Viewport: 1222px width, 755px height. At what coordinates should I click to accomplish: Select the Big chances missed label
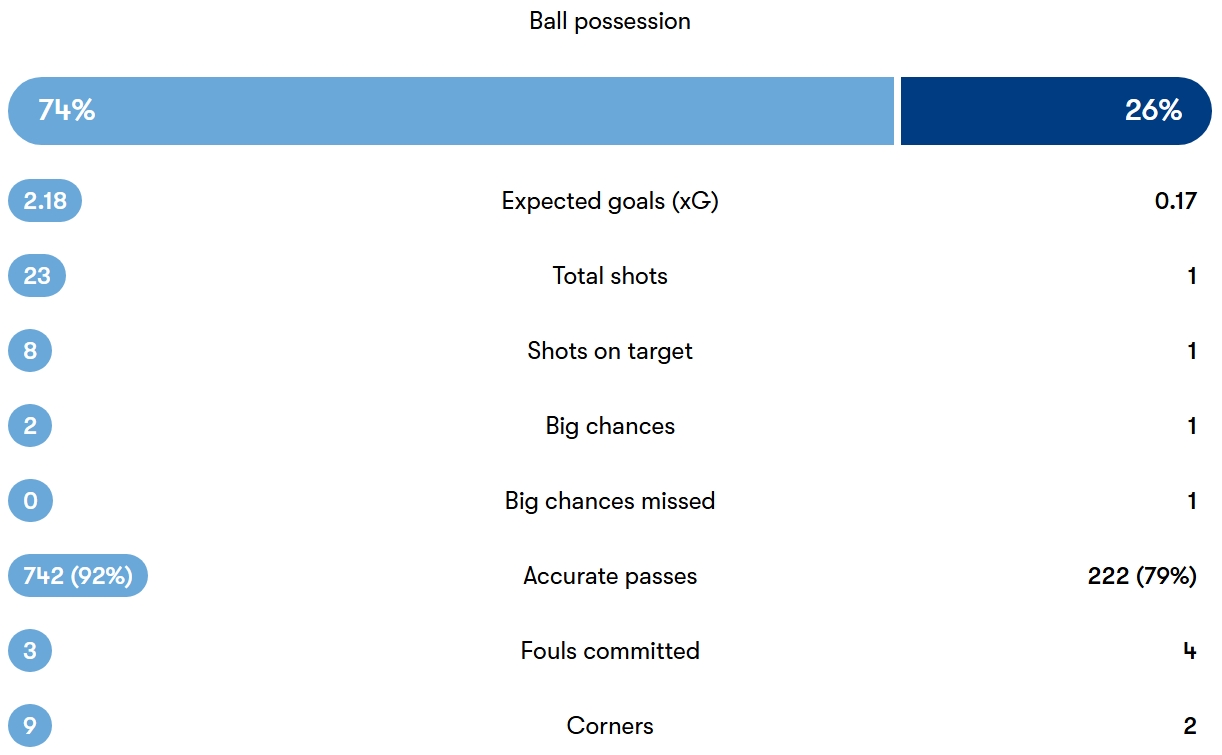pyautogui.click(x=610, y=501)
